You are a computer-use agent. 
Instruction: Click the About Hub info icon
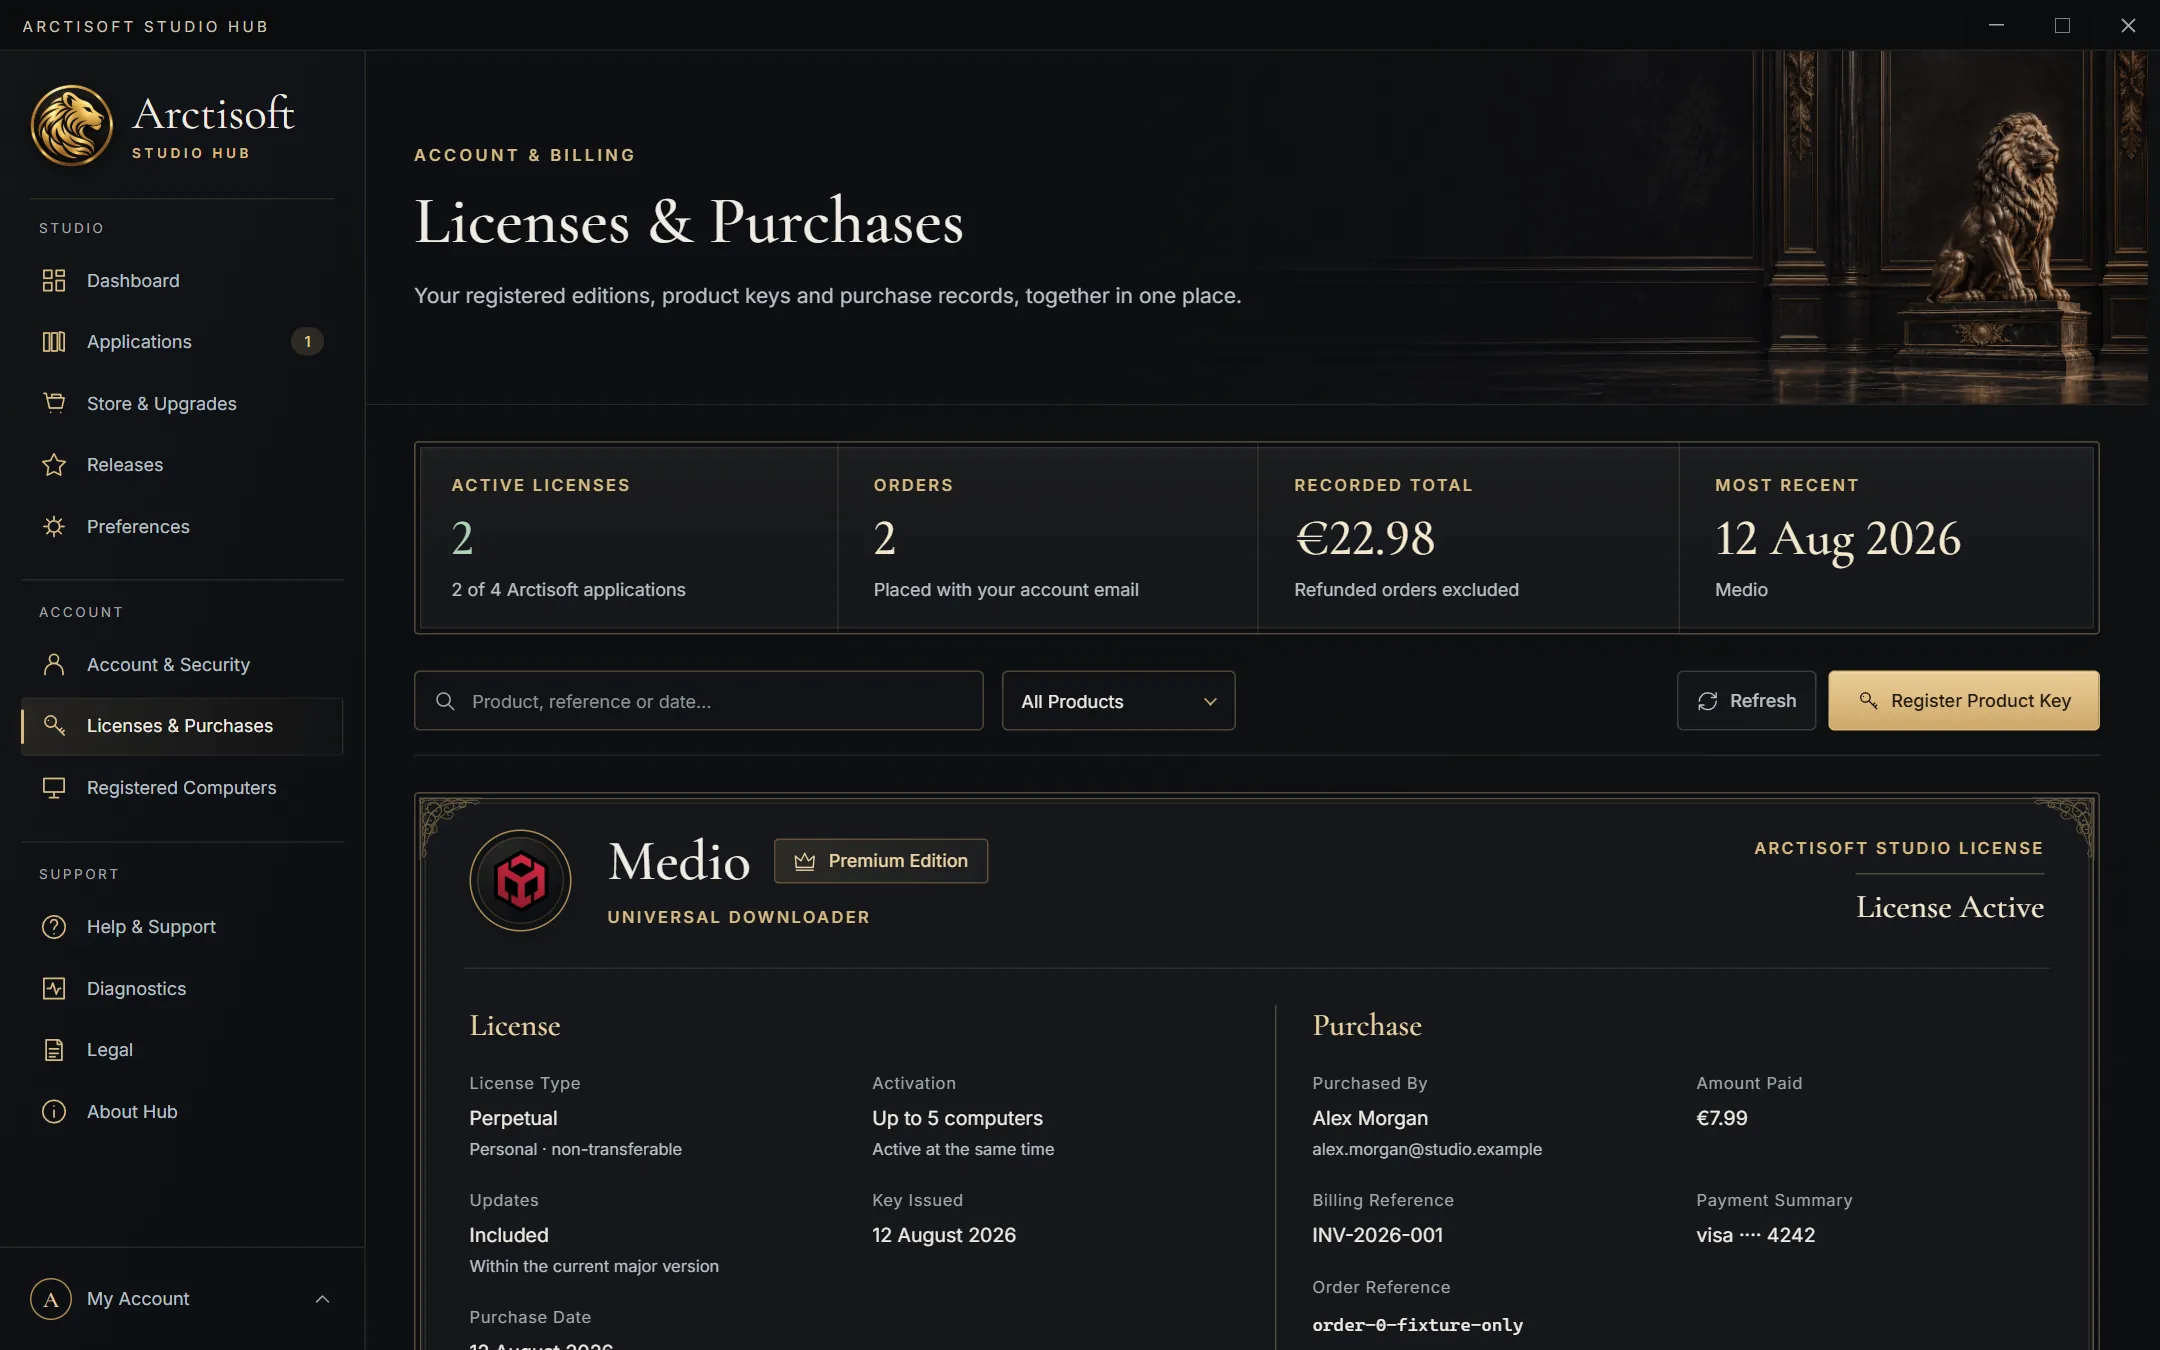click(x=54, y=1112)
